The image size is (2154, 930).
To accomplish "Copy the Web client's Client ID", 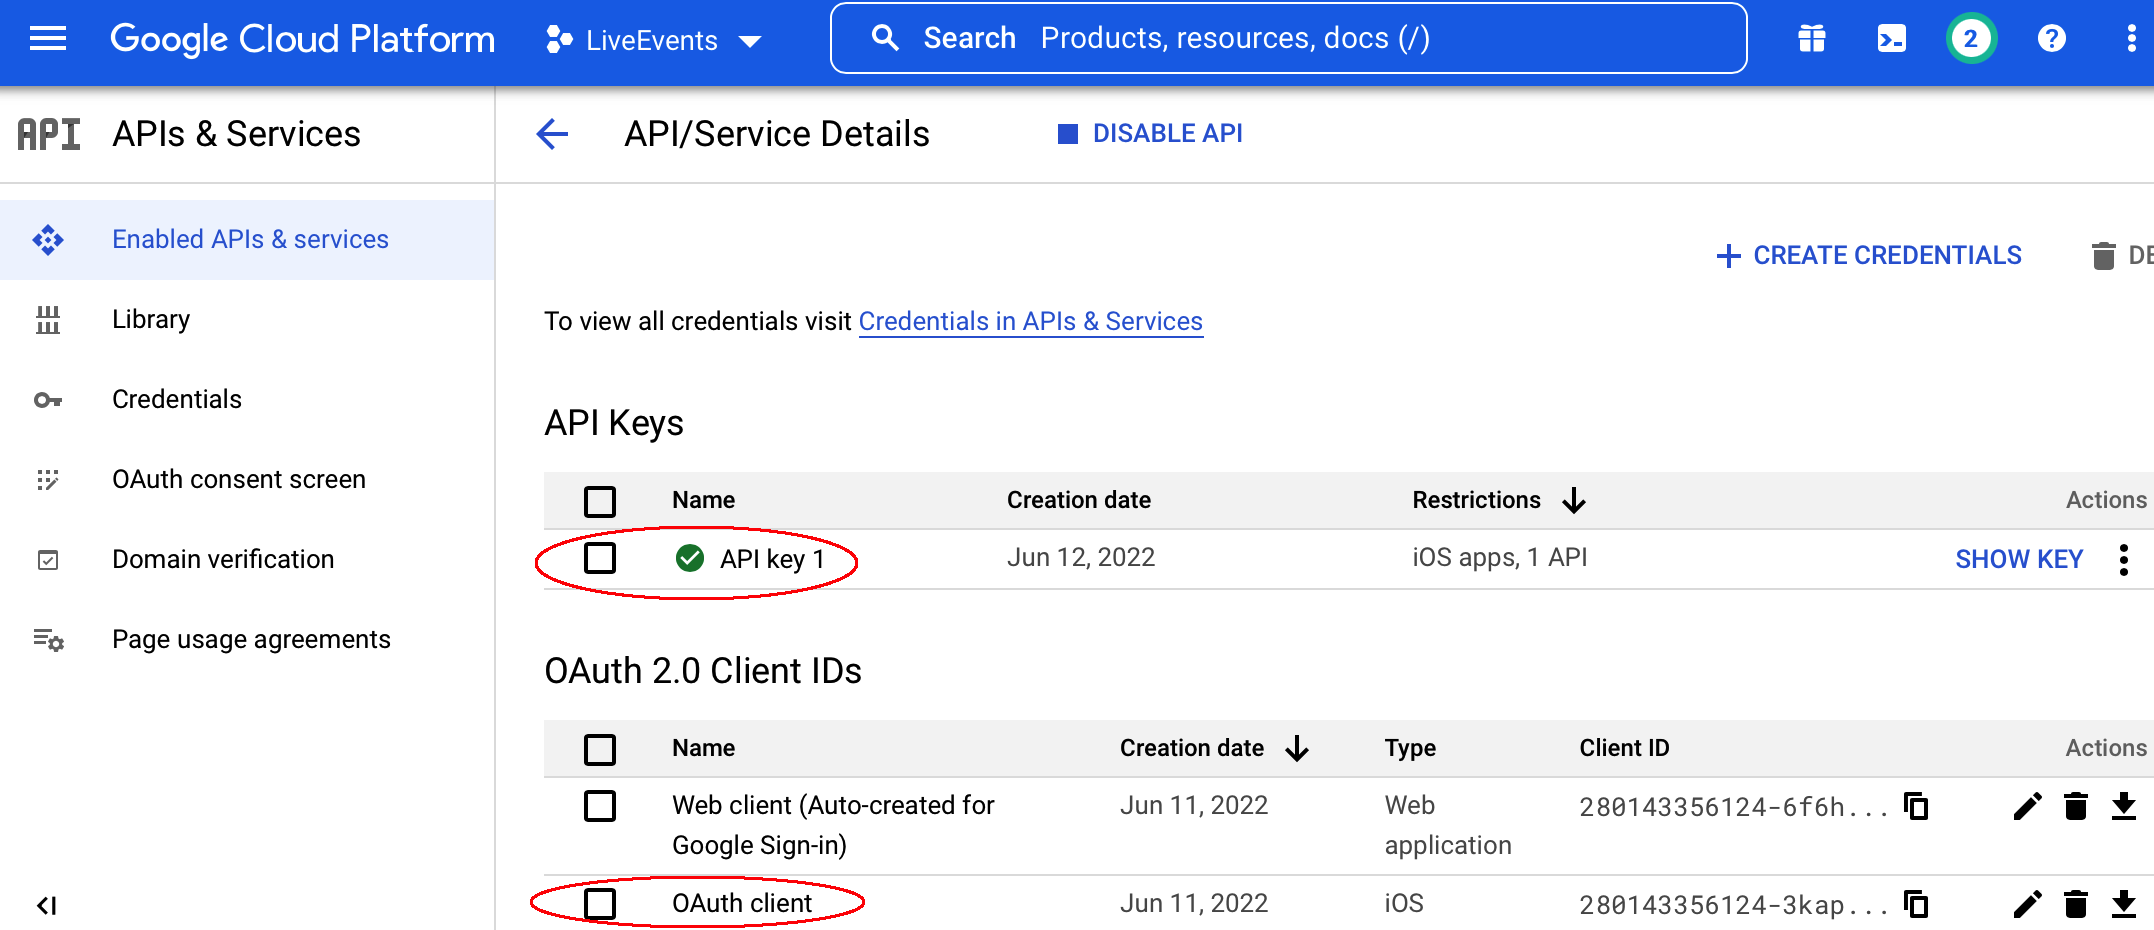I will [x=1916, y=806].
